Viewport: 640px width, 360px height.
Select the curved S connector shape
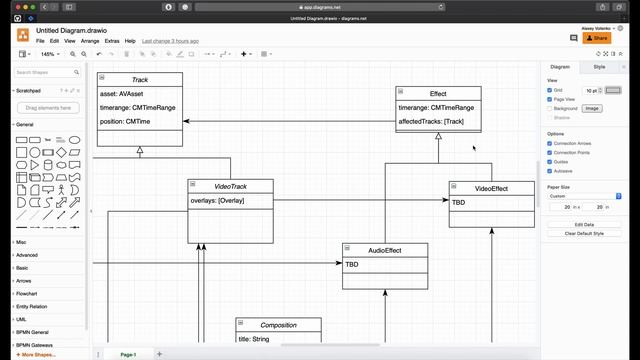point(48,202)
